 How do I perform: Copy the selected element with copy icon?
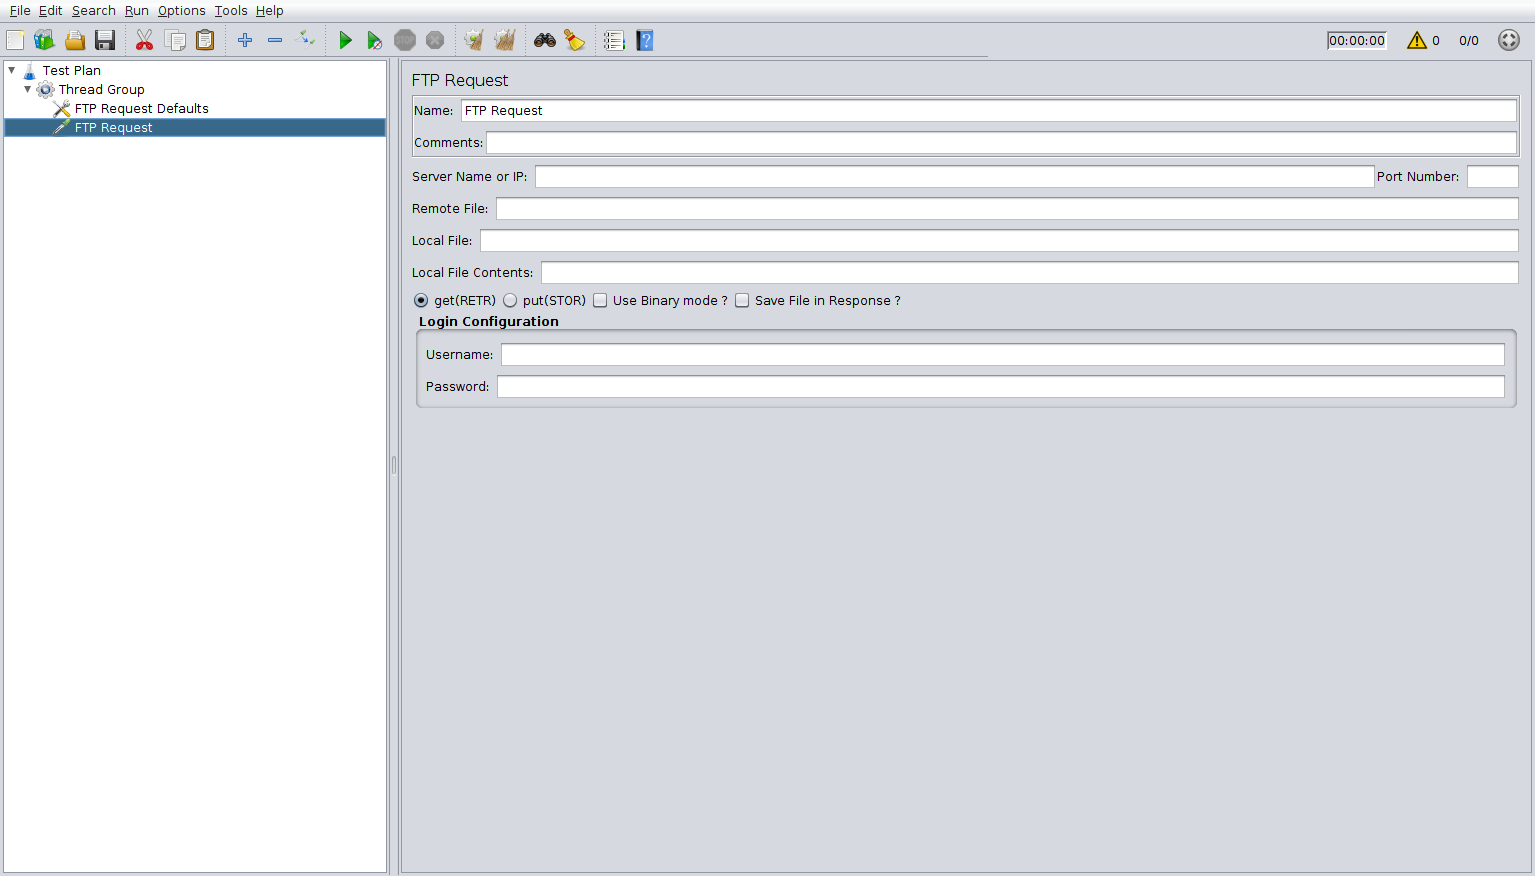[174, 40]
